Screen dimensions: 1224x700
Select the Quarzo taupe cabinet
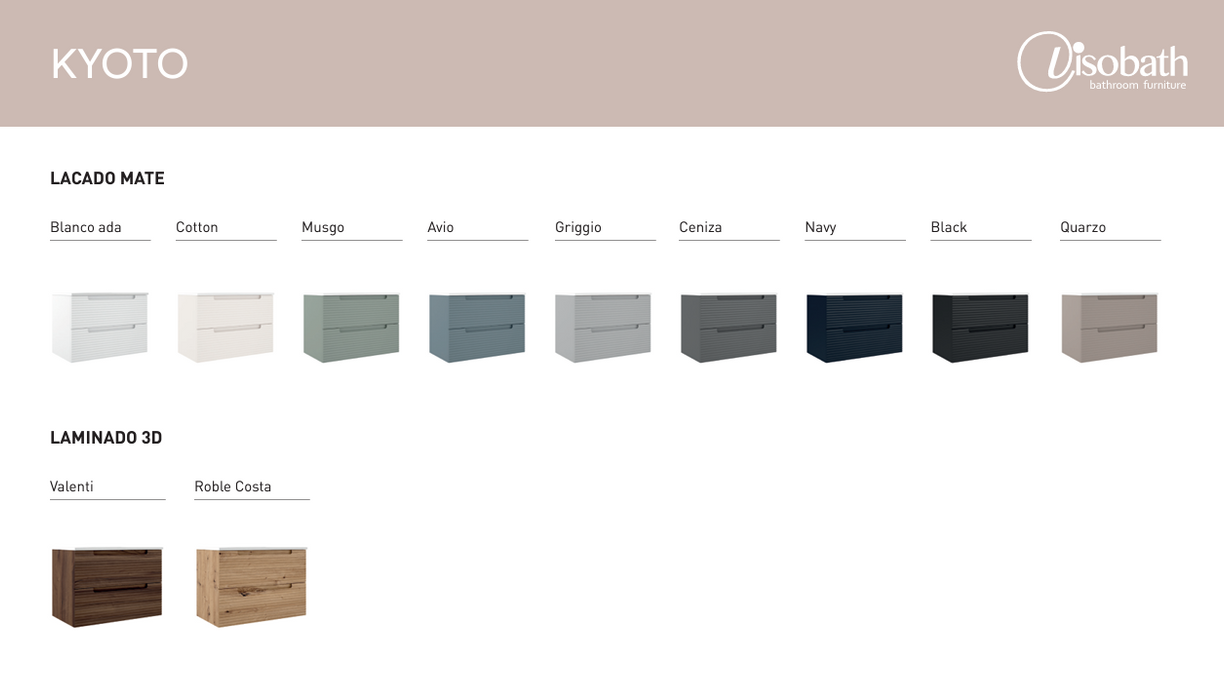(1109, 327)
